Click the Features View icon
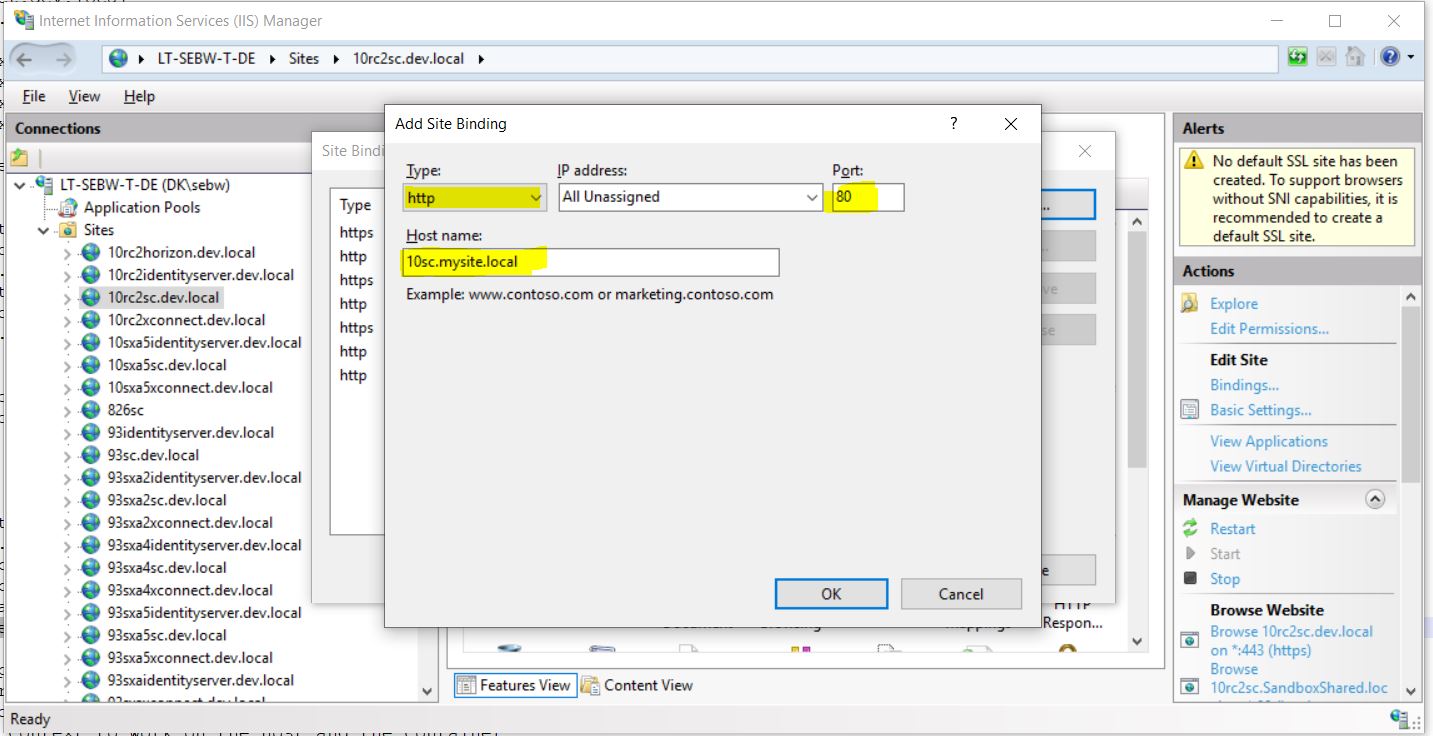 466,686
